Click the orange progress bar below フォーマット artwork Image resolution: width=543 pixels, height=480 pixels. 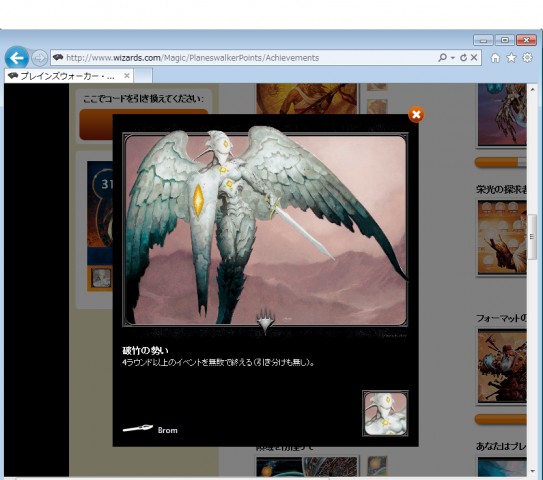pyautogui.click(x=501, y=419)
